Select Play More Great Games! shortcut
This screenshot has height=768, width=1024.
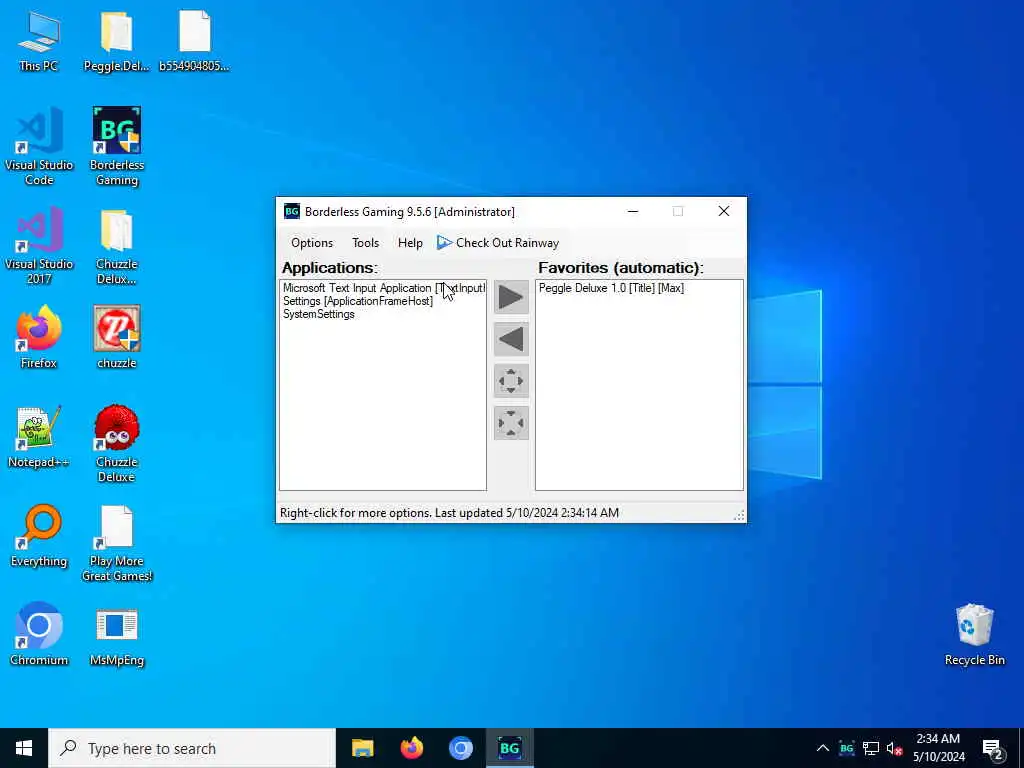click(117, 543)
